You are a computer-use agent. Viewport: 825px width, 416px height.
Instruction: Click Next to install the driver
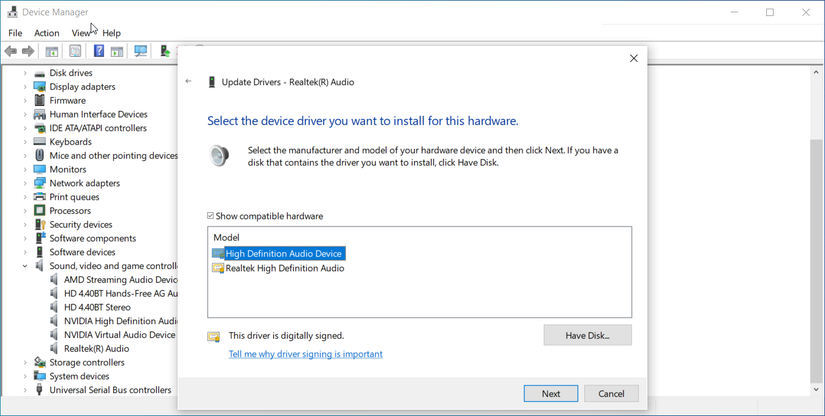point(551,393)
